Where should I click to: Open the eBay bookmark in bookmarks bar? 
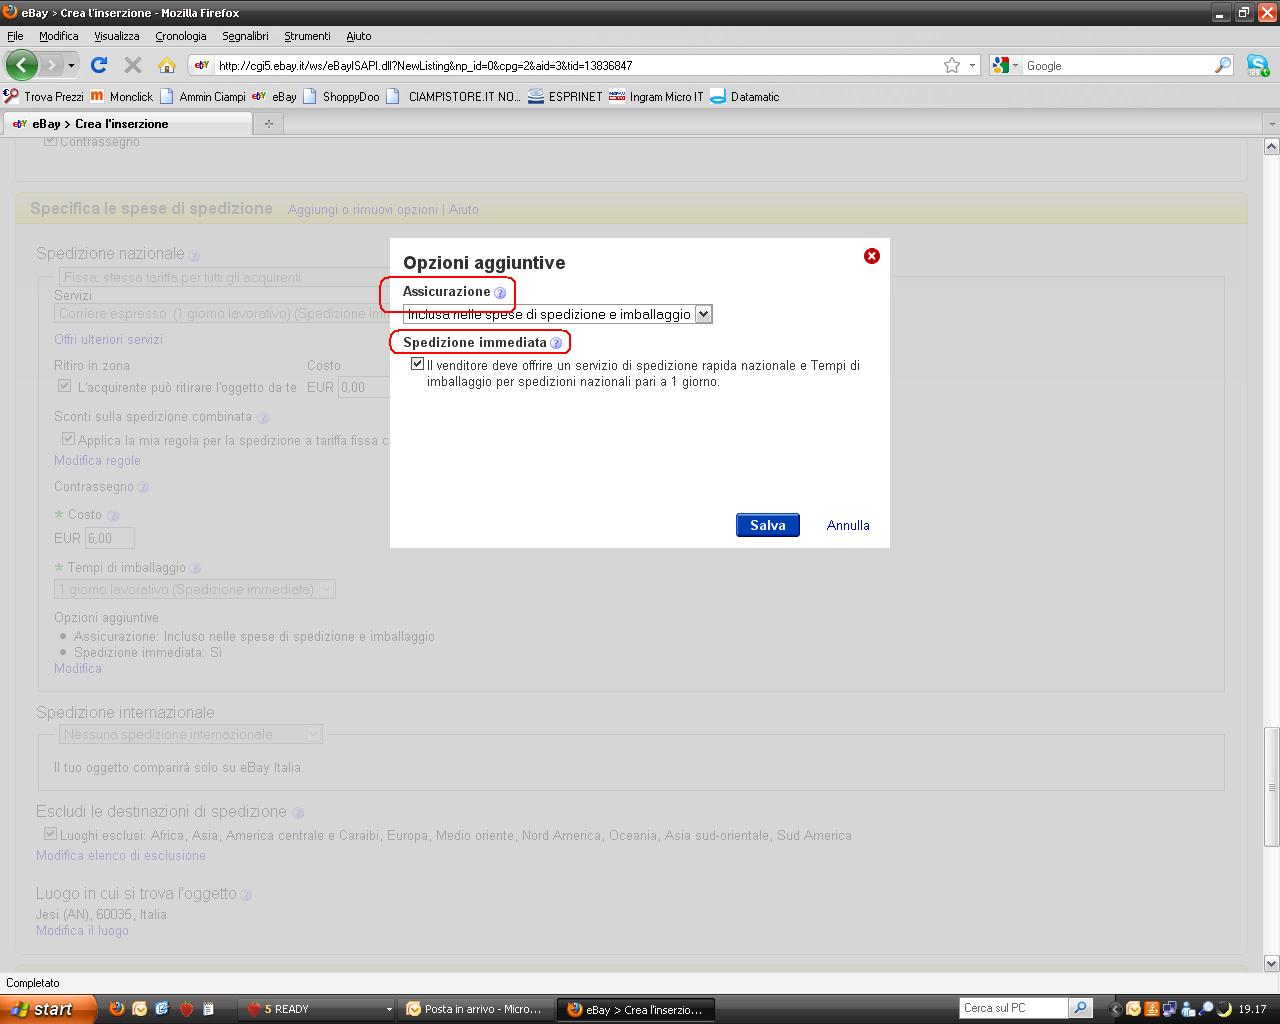[x=274, y=97]
